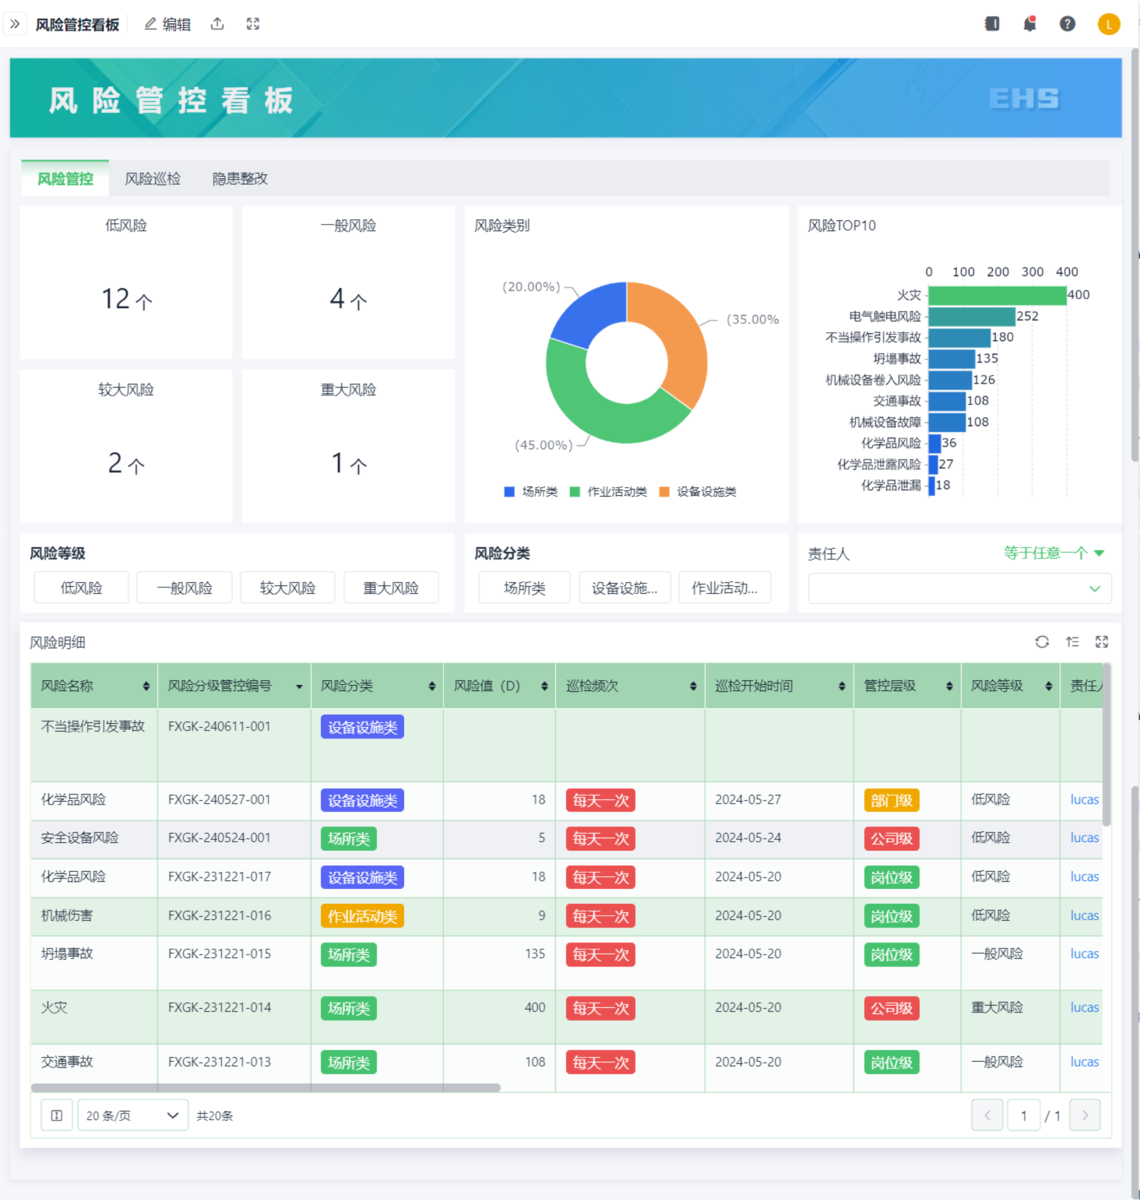Open the 等于任意一个 condition dropdown
The width and height of the screenshot is (1140, 1200).
tap(1054, 553)
